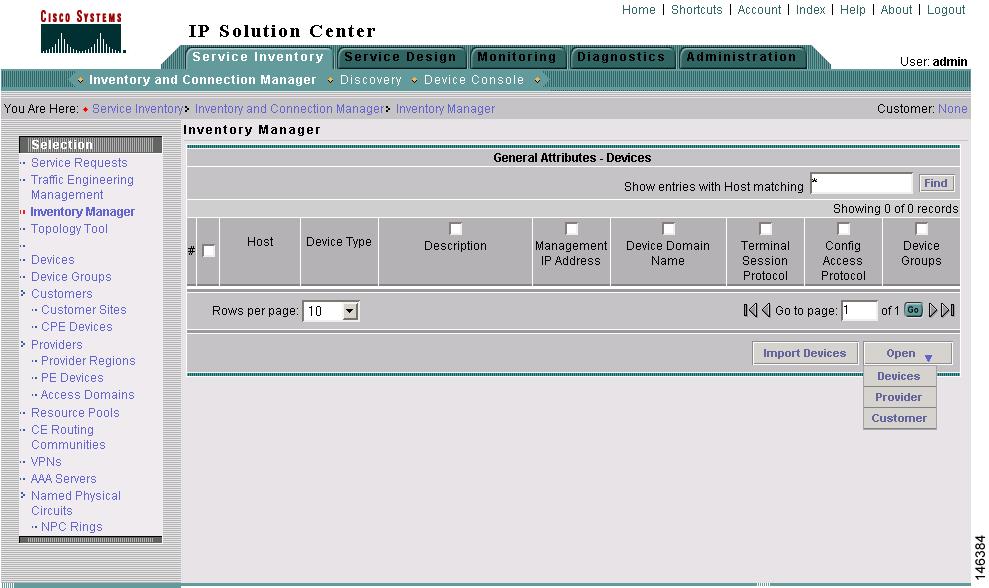Go to previous page arrow
The width and height of the screenshot is (989, 588).
click(x=766, y=310)
